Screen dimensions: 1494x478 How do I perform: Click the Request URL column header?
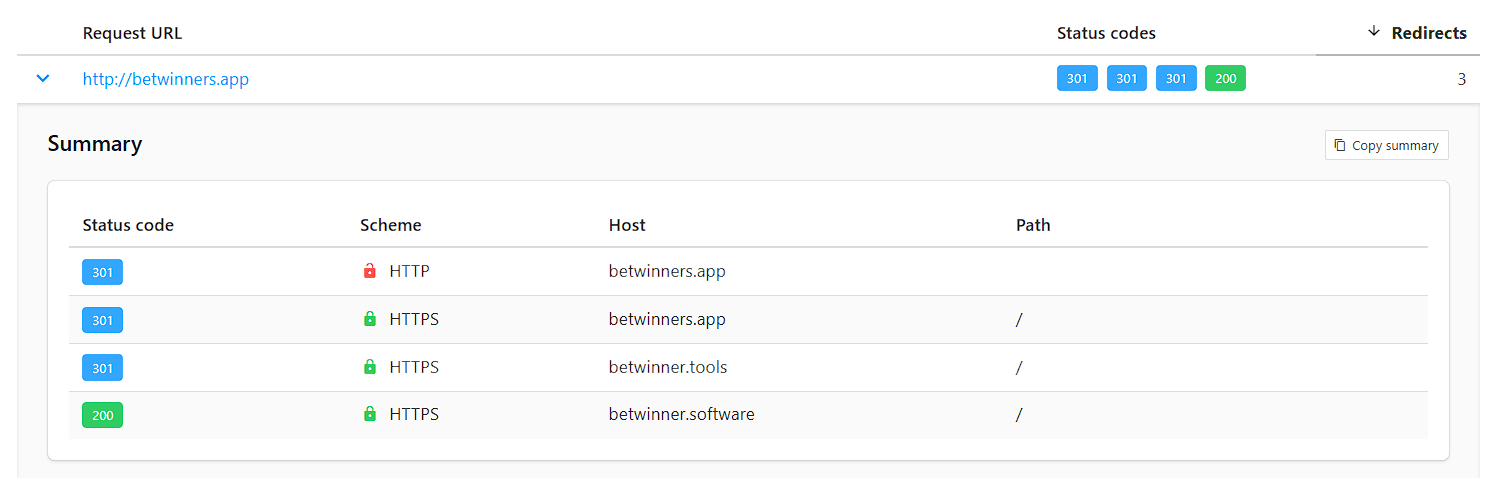[132, 33]
